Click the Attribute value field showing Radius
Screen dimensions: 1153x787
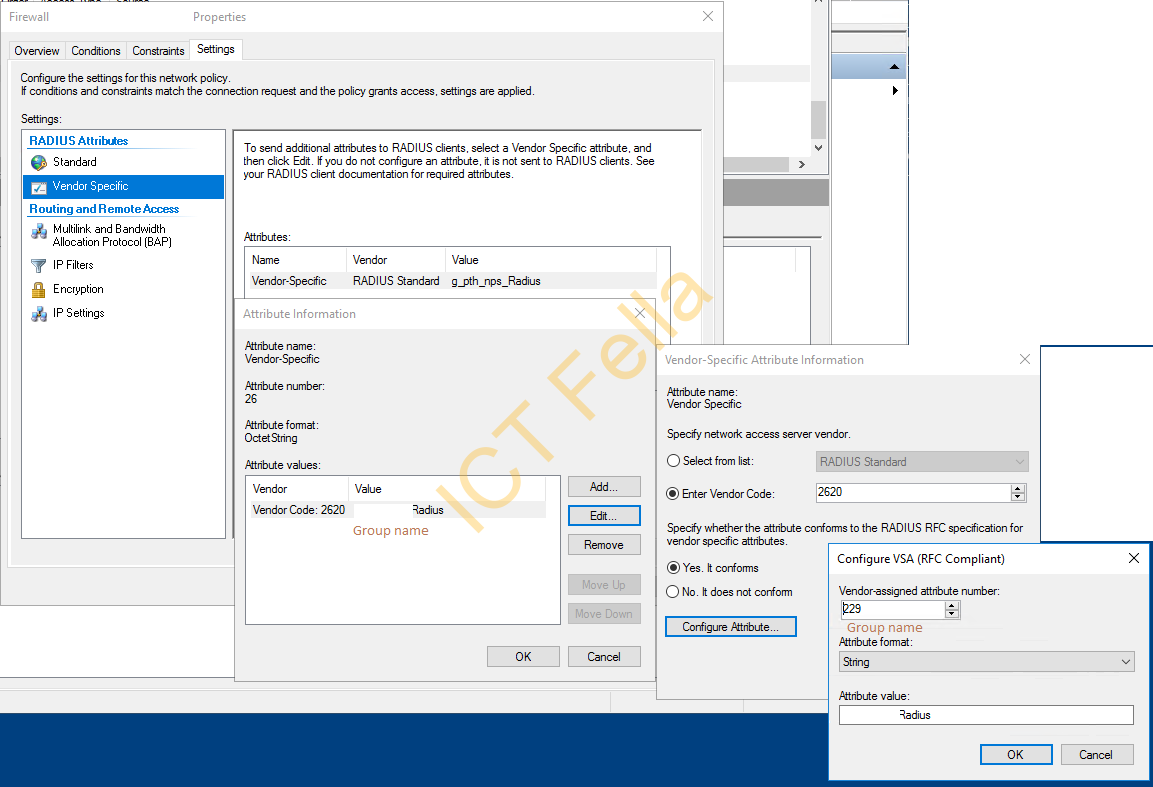(986, 714)
